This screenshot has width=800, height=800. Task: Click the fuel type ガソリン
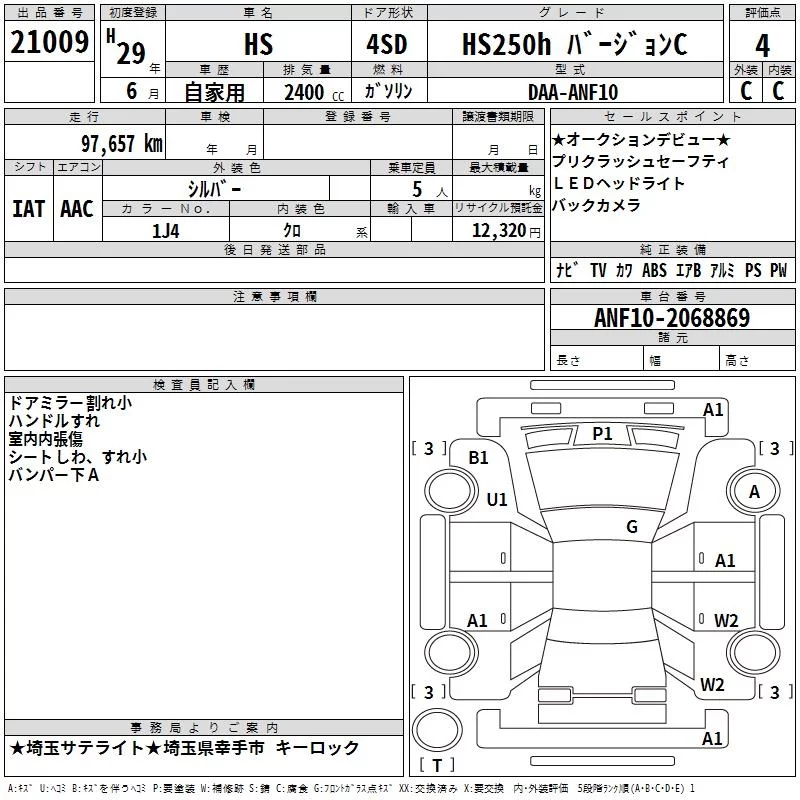tap(388, 91)
